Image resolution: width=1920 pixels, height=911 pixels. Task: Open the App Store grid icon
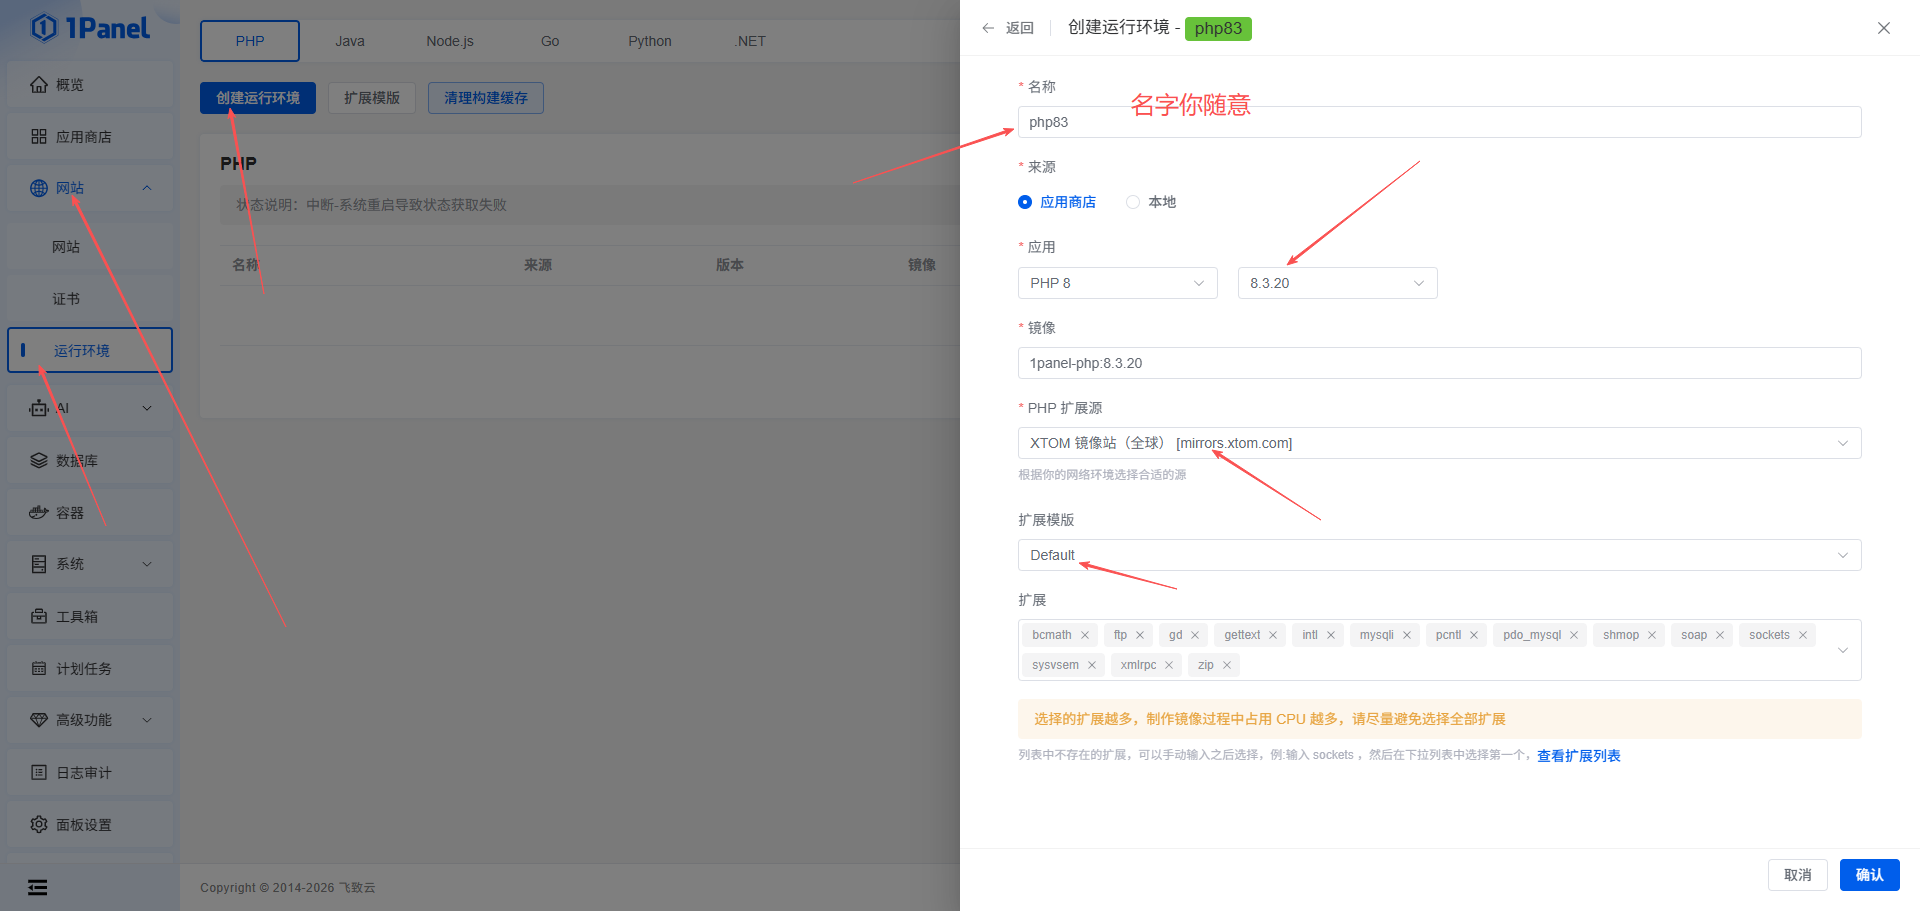click(x=39, y=137)
